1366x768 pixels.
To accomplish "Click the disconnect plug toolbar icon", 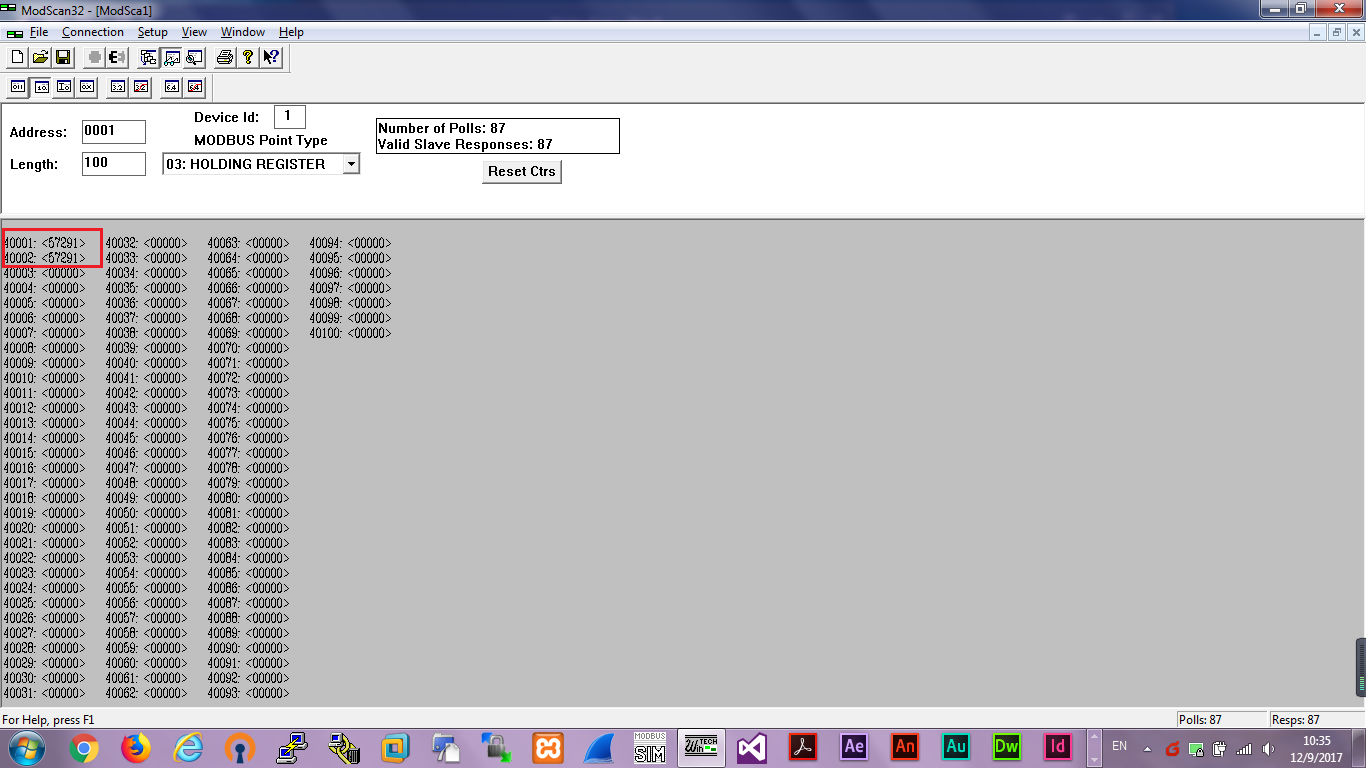I will [x=117, y=58].
